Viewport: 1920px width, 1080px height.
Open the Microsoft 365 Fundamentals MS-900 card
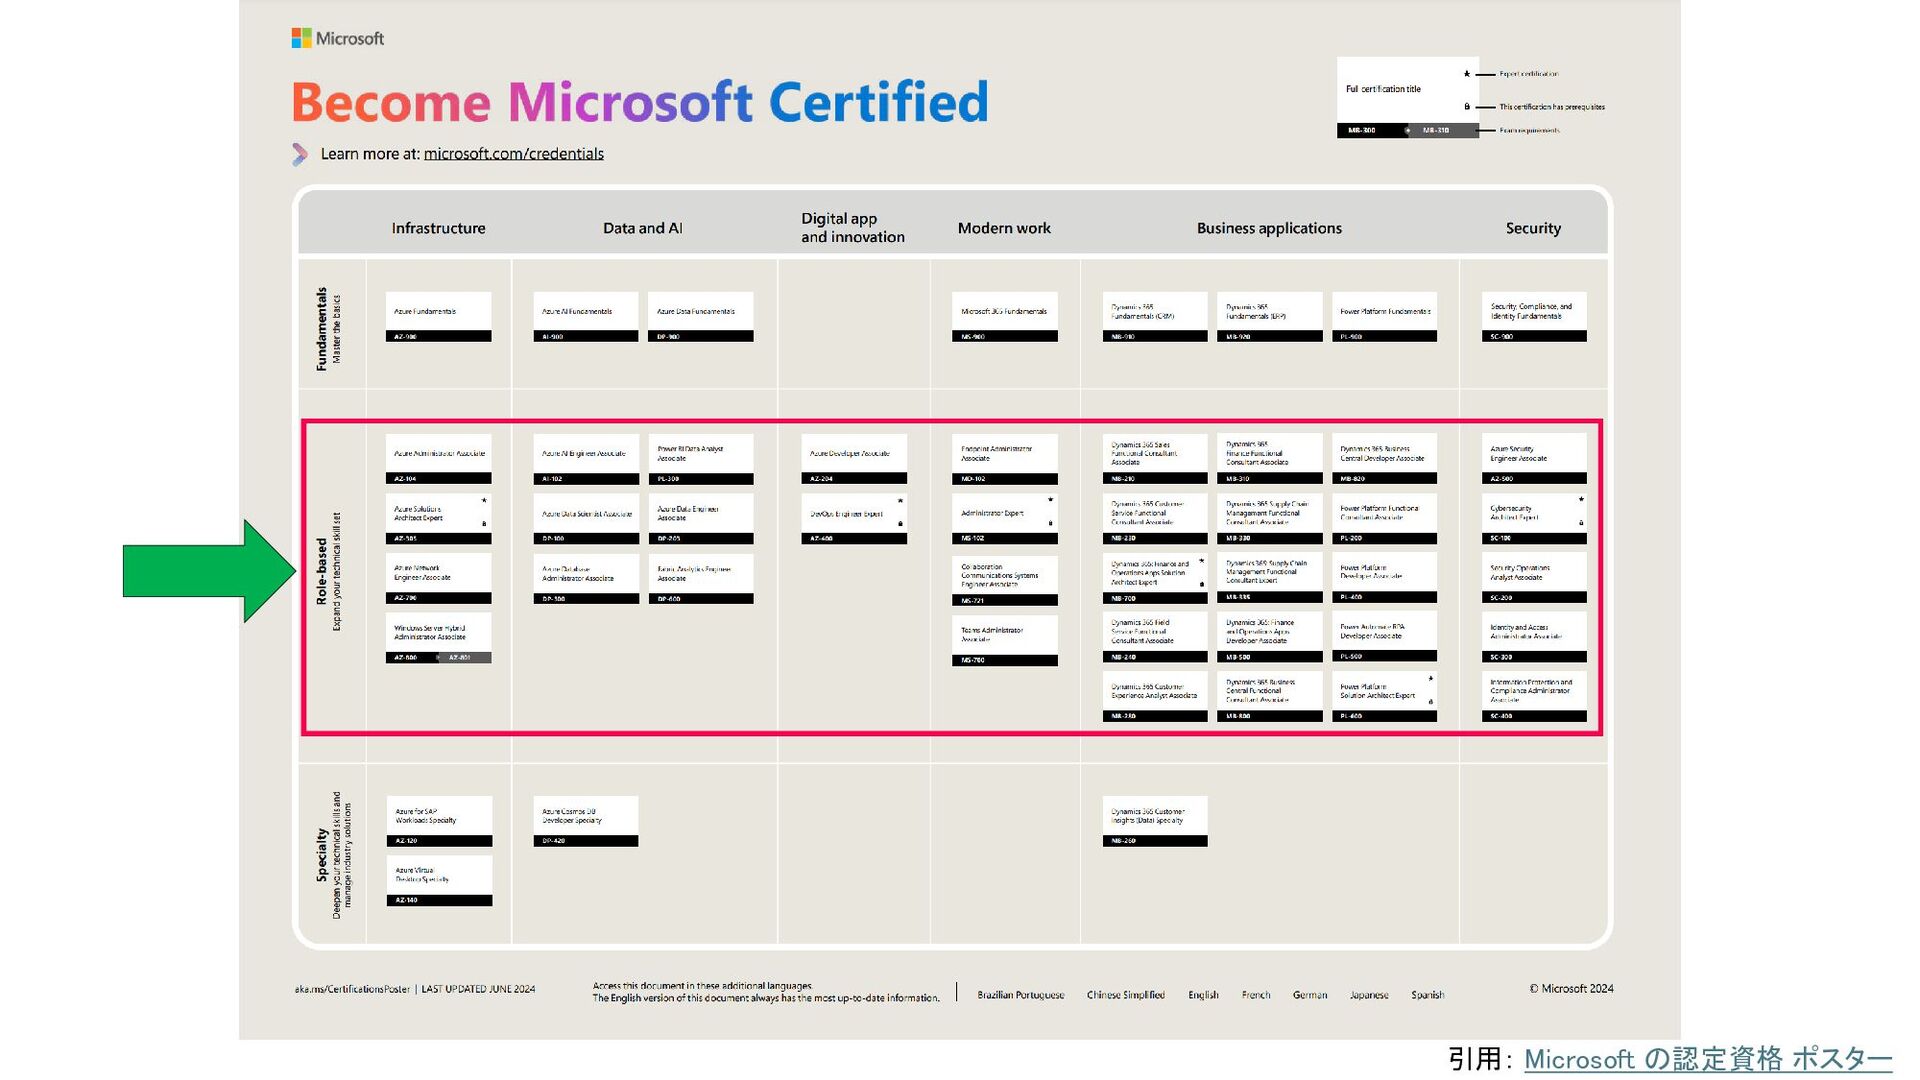1004,317
